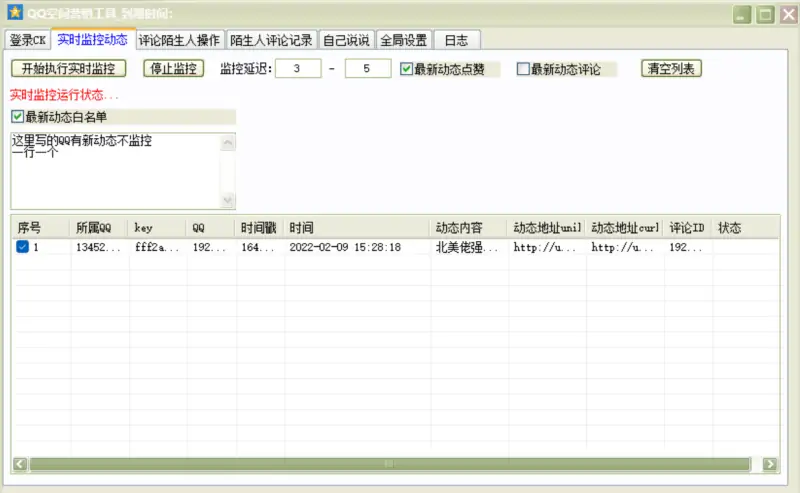Viewport: 800px width, 493px height.
Task: Uncheck row 1 in the monitor list
Action: coord(22,247)
